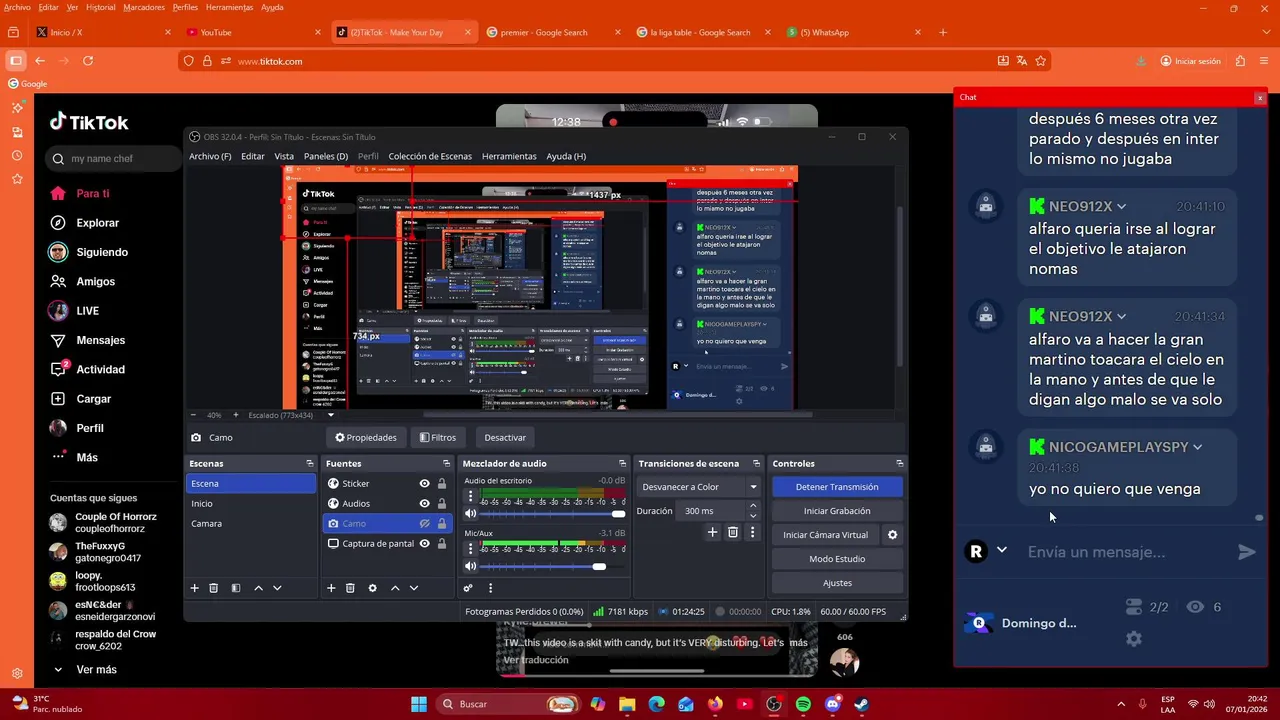Hide the Audios source with eye icon
The width and height of the screenshot is (1280, 720).
425,503
